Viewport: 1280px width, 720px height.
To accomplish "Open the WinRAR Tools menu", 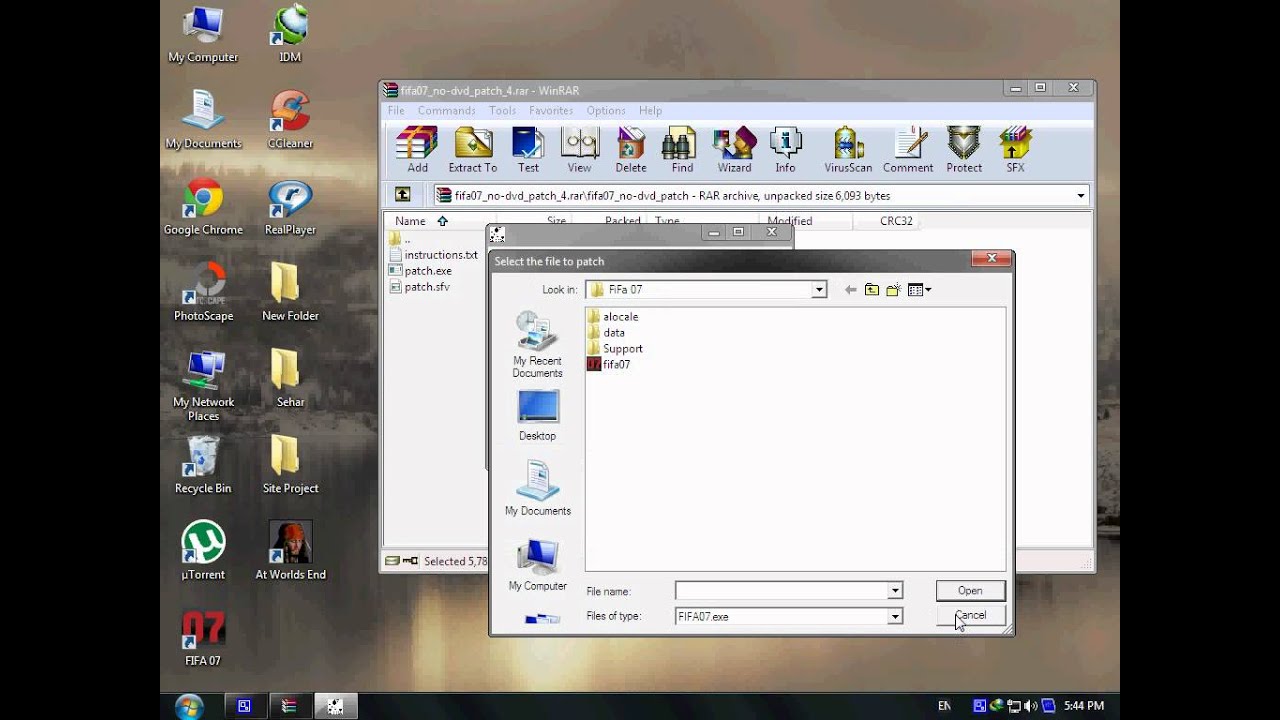I will (502, 111).
